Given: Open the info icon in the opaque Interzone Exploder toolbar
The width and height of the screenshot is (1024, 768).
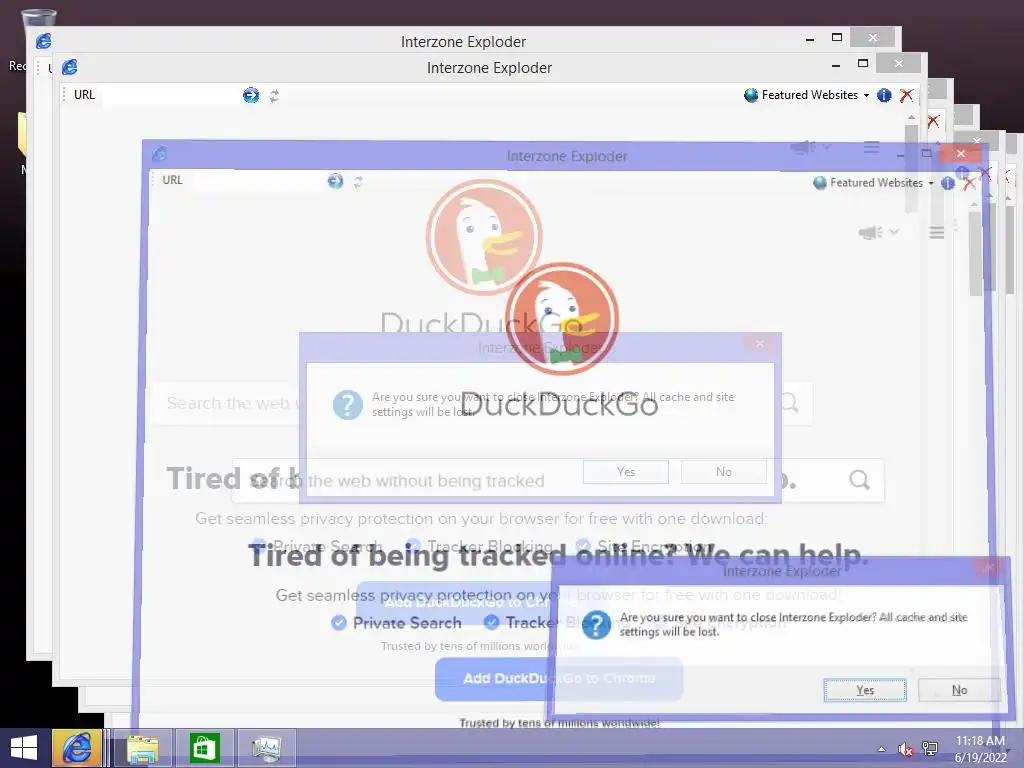Looking at the screenshot, I should click(x=884, y=95).
